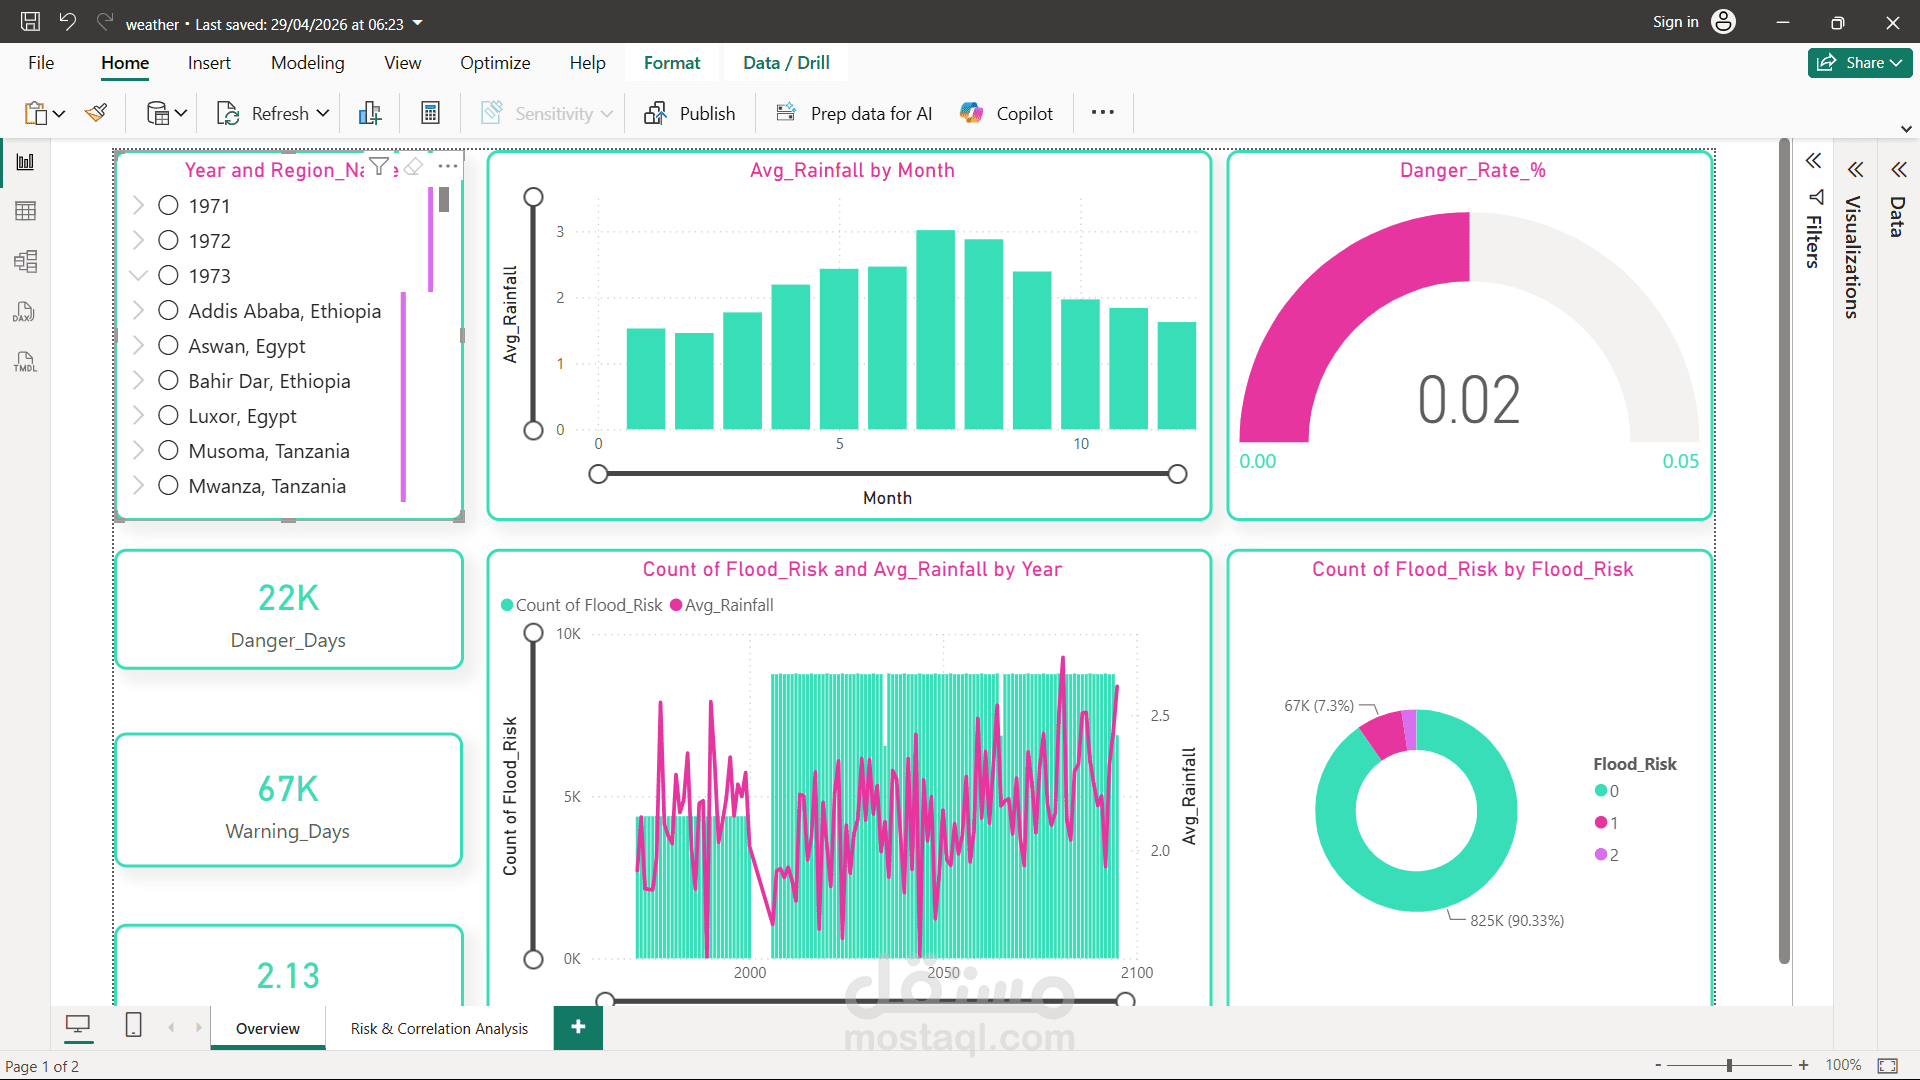Open Get data dropdown arrow
1920x1080 pixels.
pyautogui.click(x=181, y=114)
